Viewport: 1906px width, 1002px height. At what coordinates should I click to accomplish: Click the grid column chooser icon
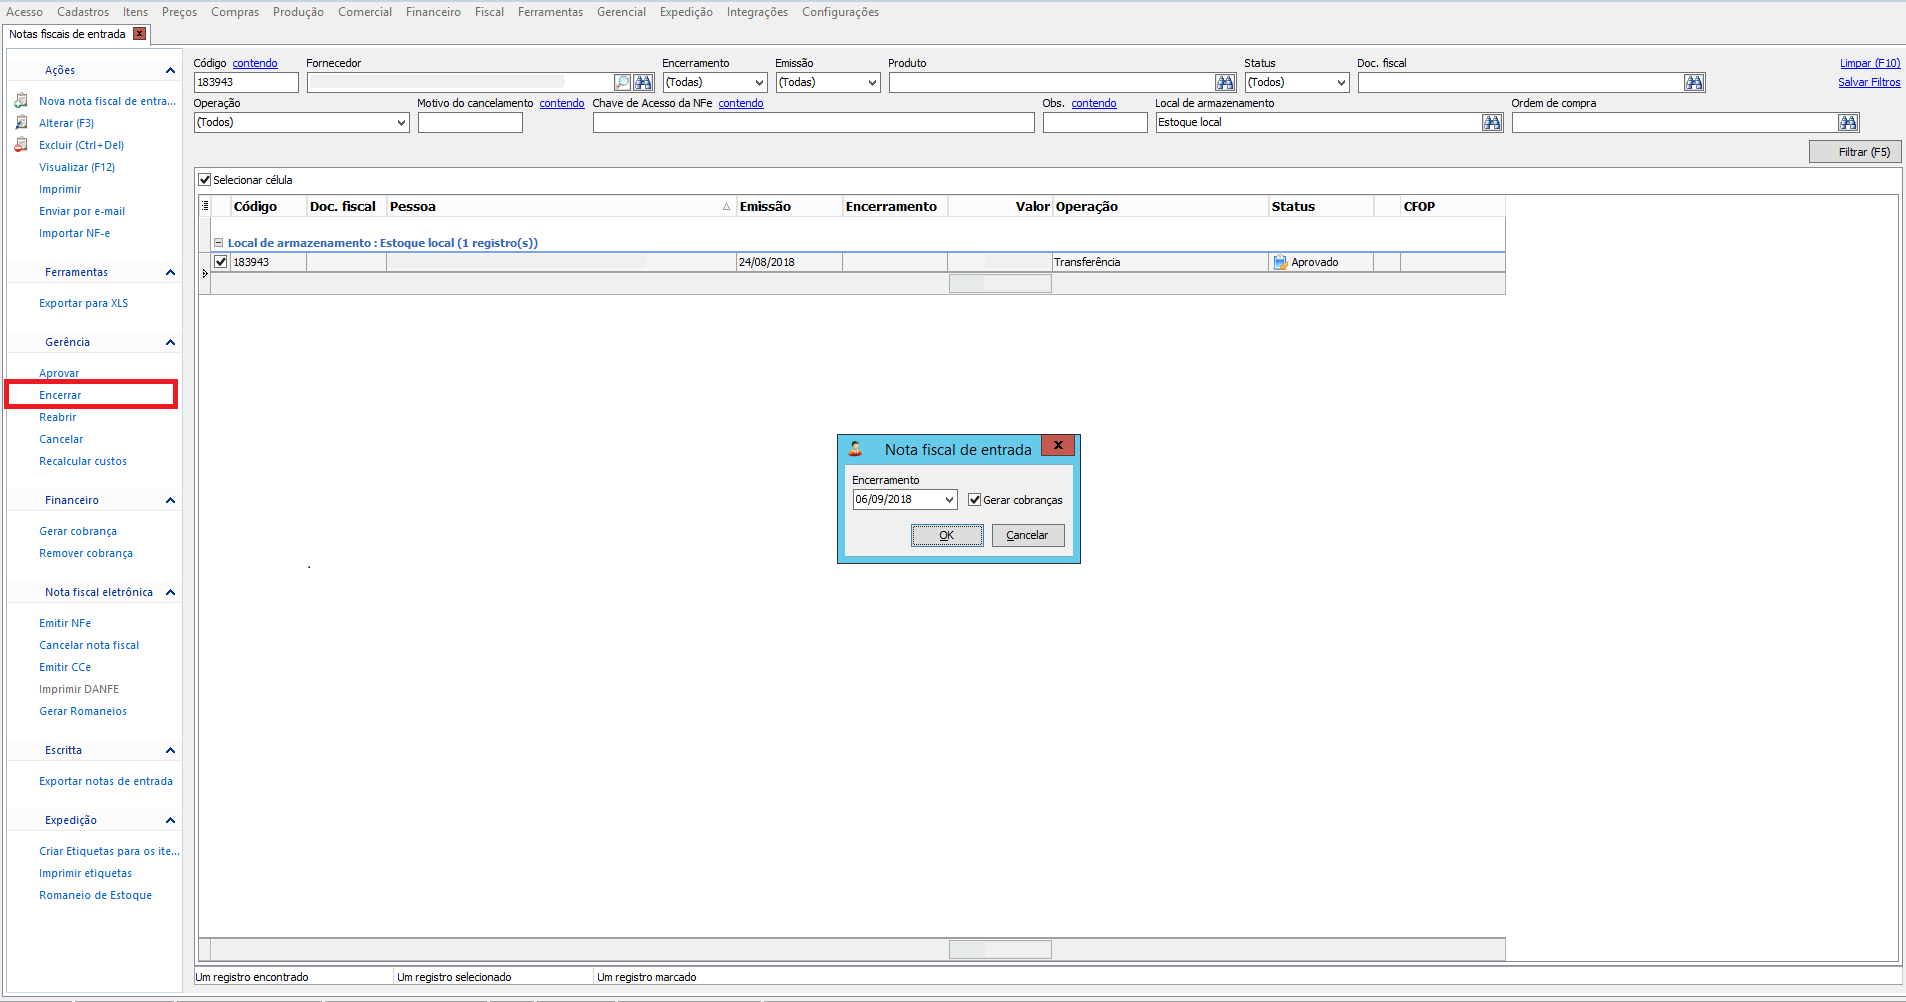205,206
